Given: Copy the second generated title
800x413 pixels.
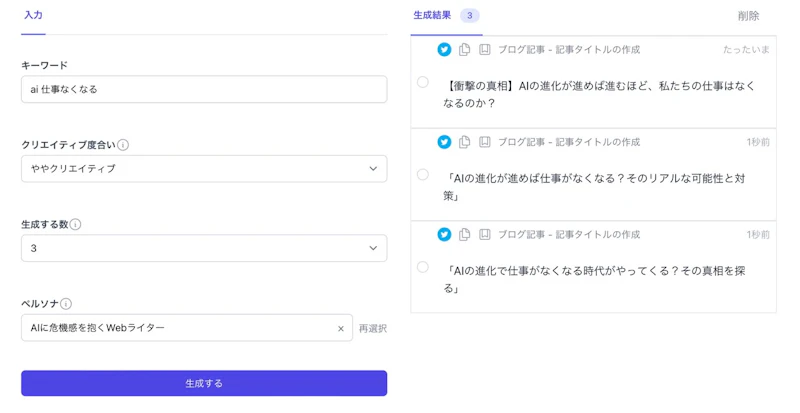Looking at the screenshot, I should click(465, 142).
